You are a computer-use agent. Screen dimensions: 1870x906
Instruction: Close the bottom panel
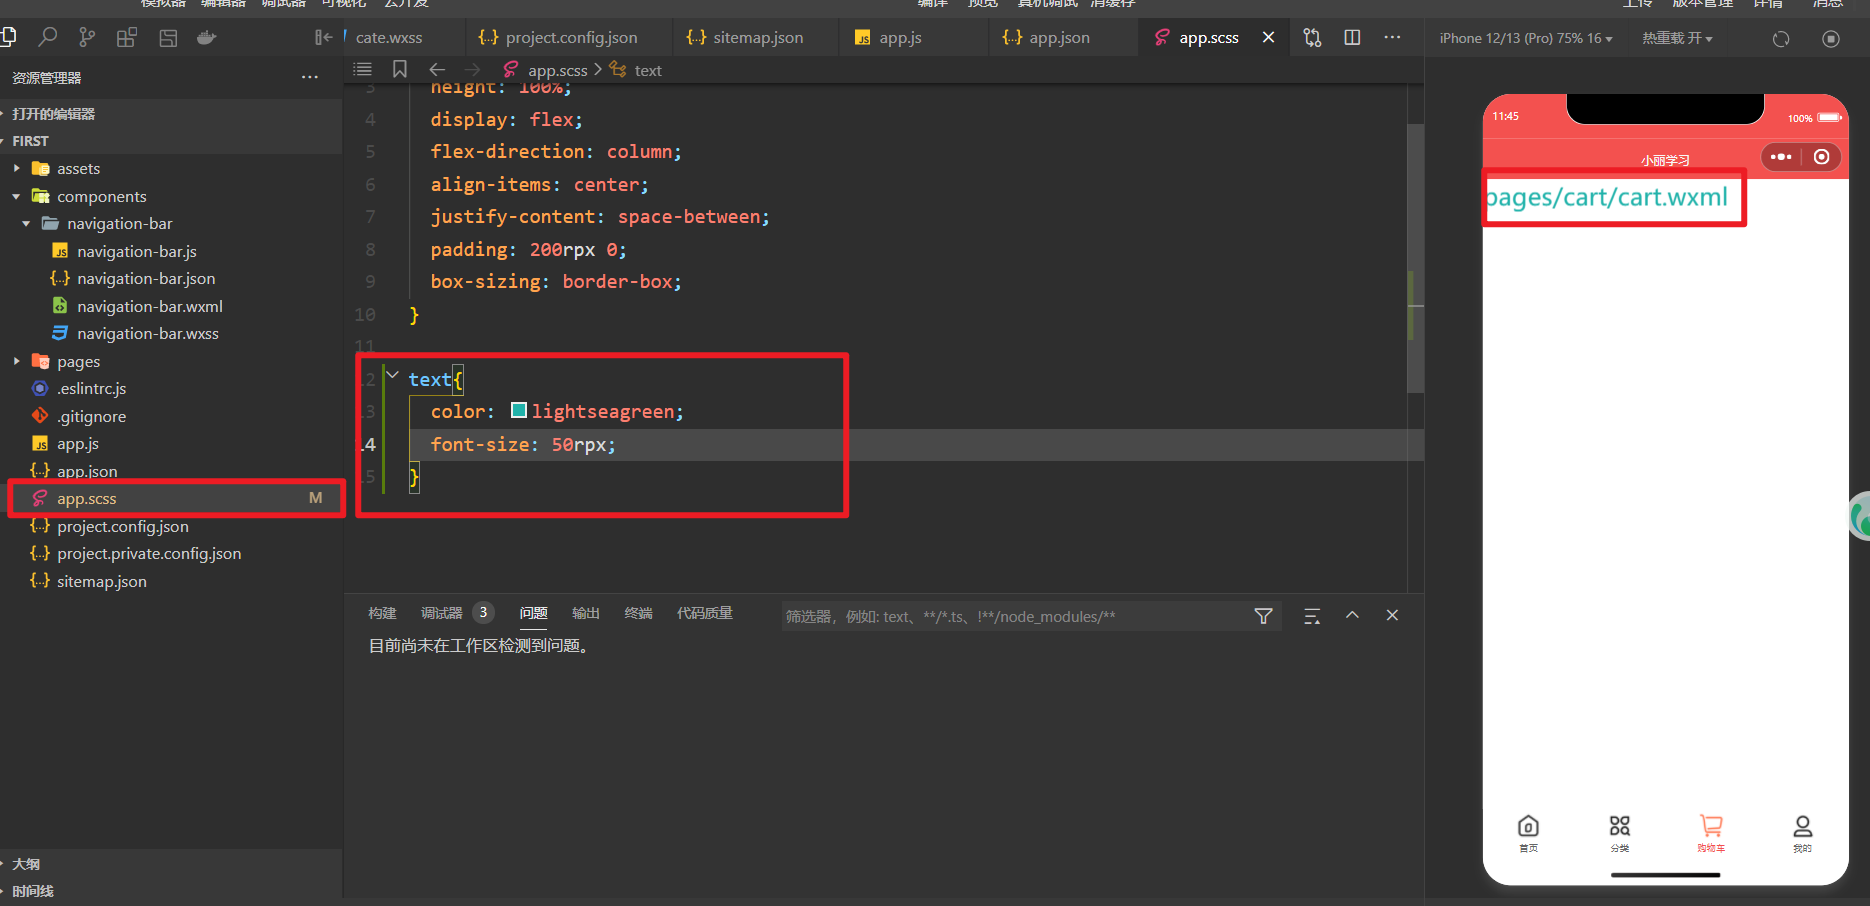(x=1392, y=615)
